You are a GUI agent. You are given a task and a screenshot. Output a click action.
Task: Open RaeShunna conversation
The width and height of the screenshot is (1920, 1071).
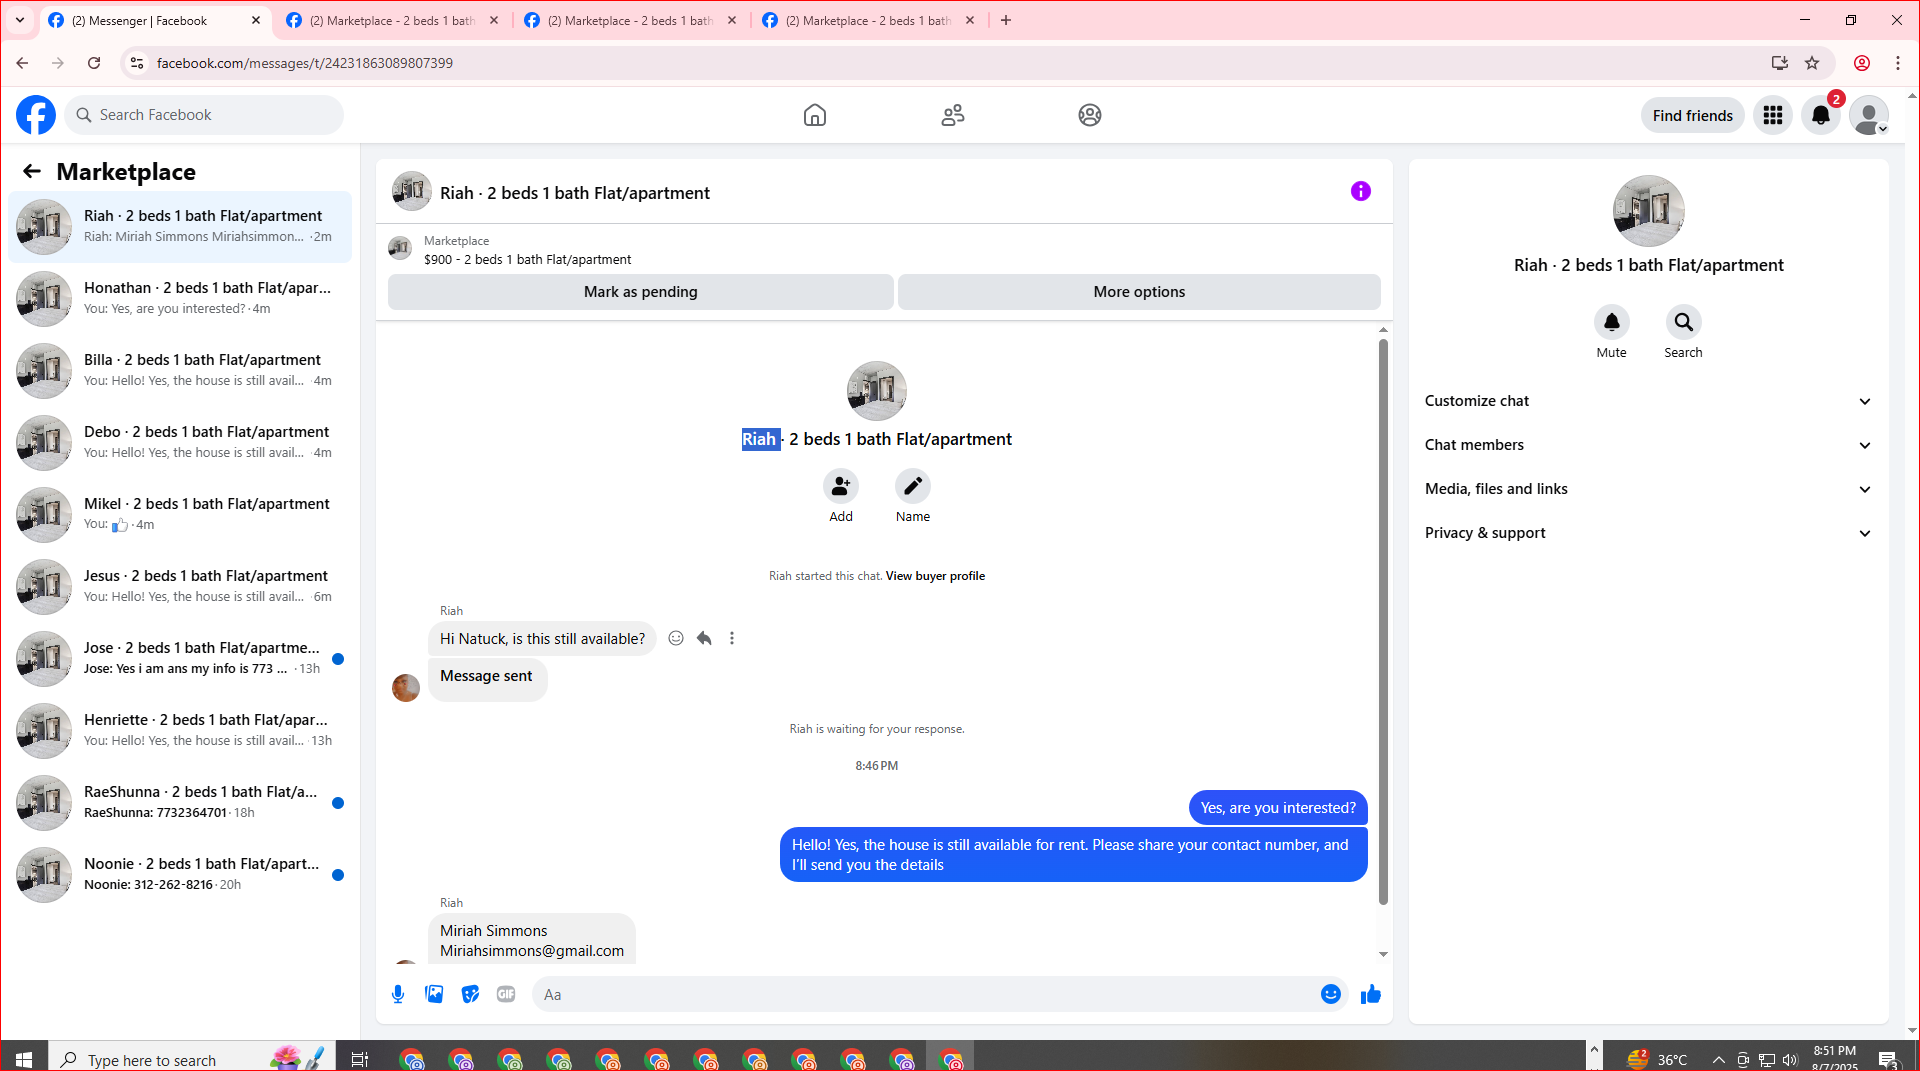click(x=180, y=803)
